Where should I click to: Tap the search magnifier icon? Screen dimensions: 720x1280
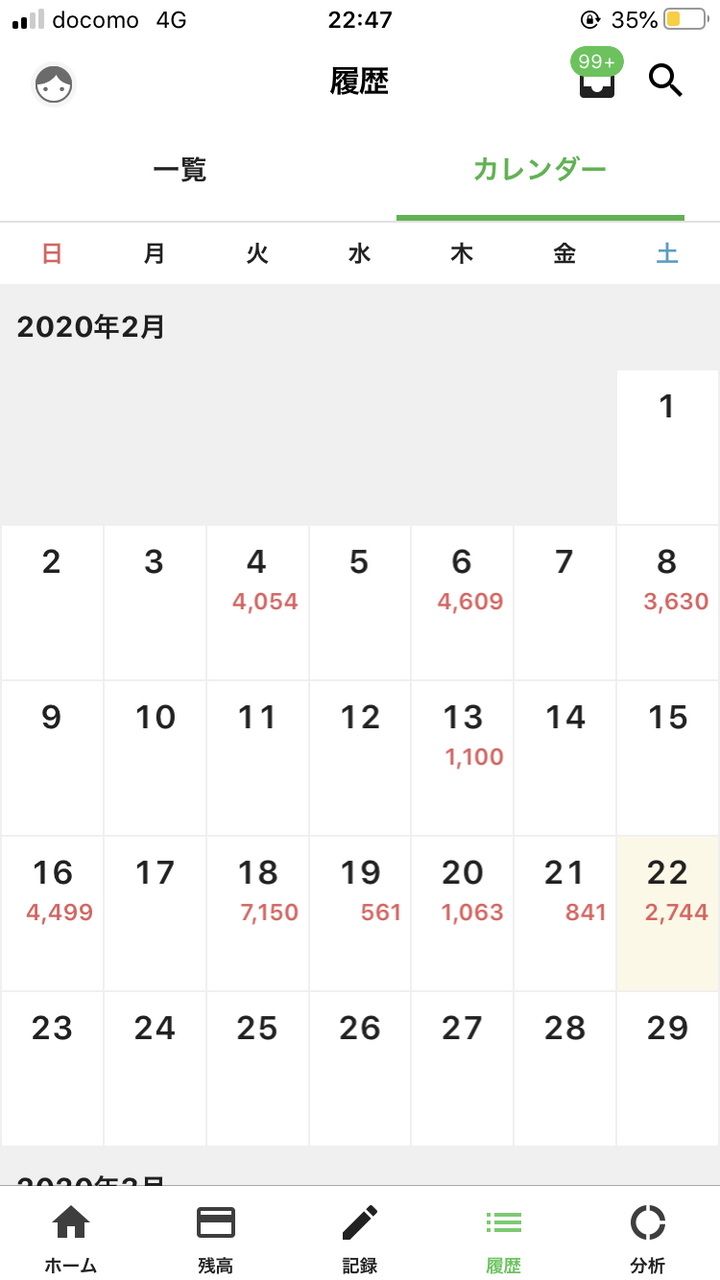pos(665,80)
